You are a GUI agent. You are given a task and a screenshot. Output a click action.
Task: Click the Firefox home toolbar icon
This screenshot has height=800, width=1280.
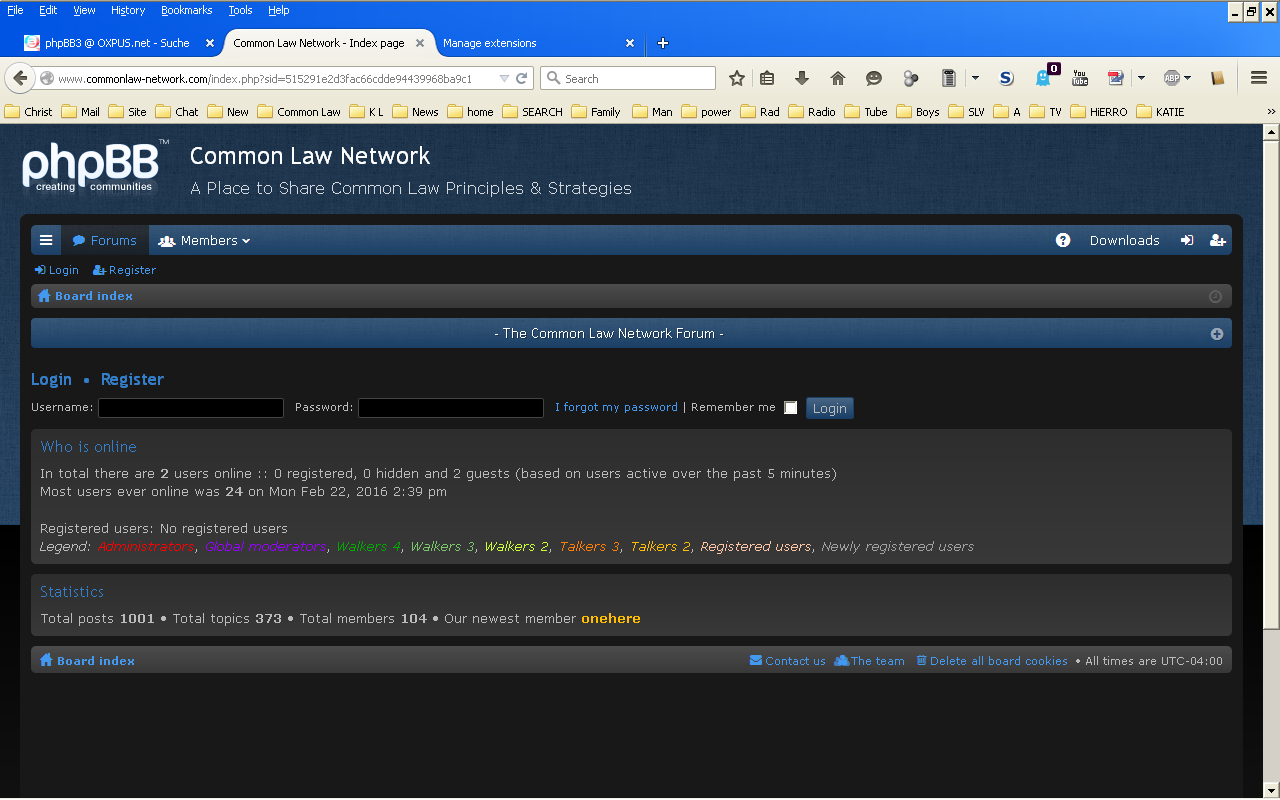[838, 78]
